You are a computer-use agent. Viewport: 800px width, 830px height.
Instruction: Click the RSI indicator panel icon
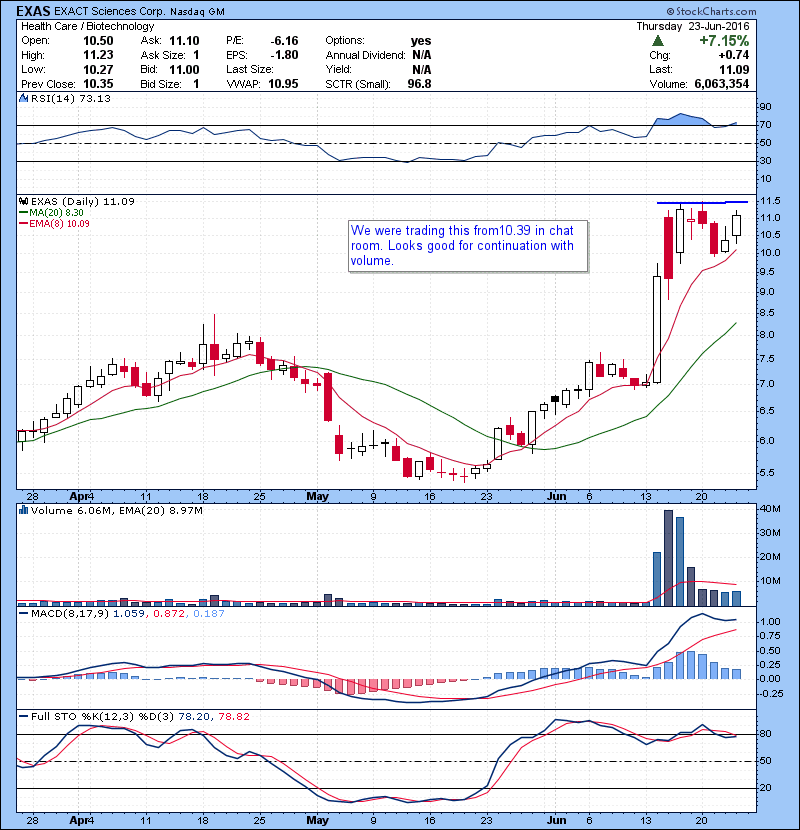(23, 98)
